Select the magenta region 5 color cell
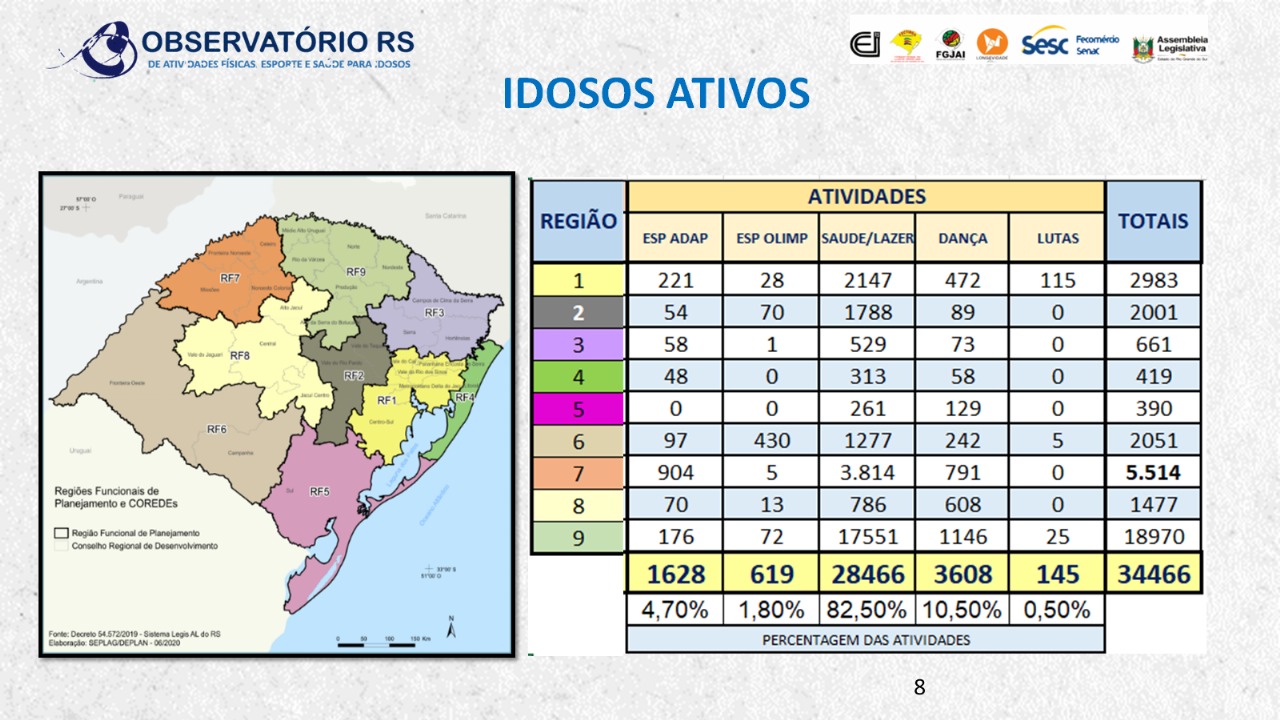This screenshot has width=1280, height=720. coord(577,408)
